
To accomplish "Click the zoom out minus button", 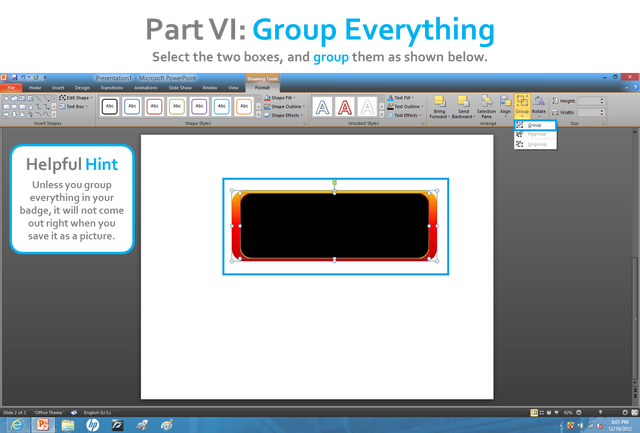I will click(x=579, y=413).
